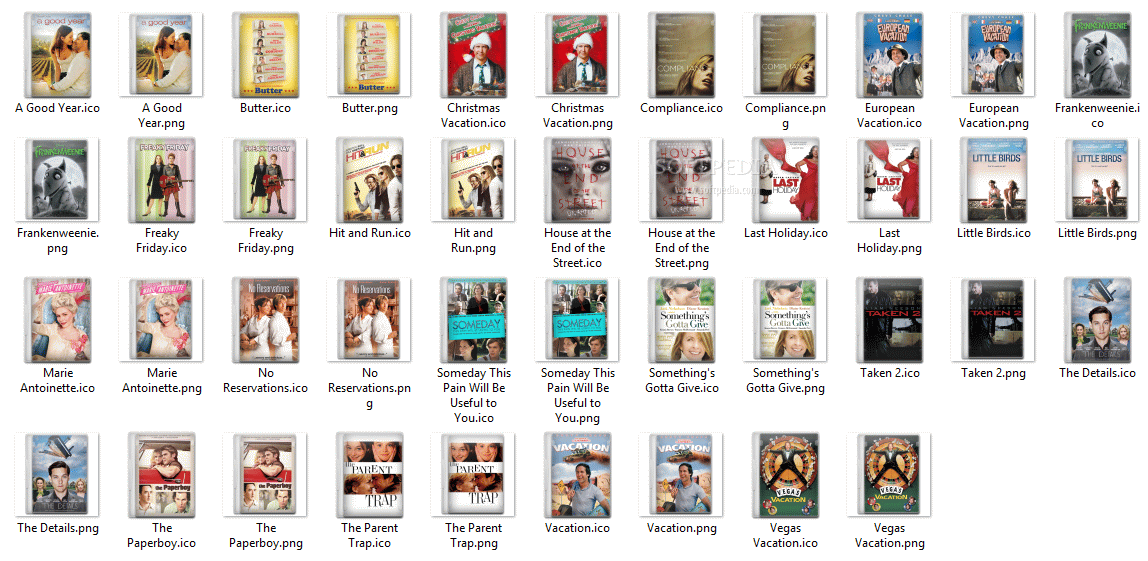
Task: Click the 'Compliance.ico' file name text
Action: click(682, 108)
